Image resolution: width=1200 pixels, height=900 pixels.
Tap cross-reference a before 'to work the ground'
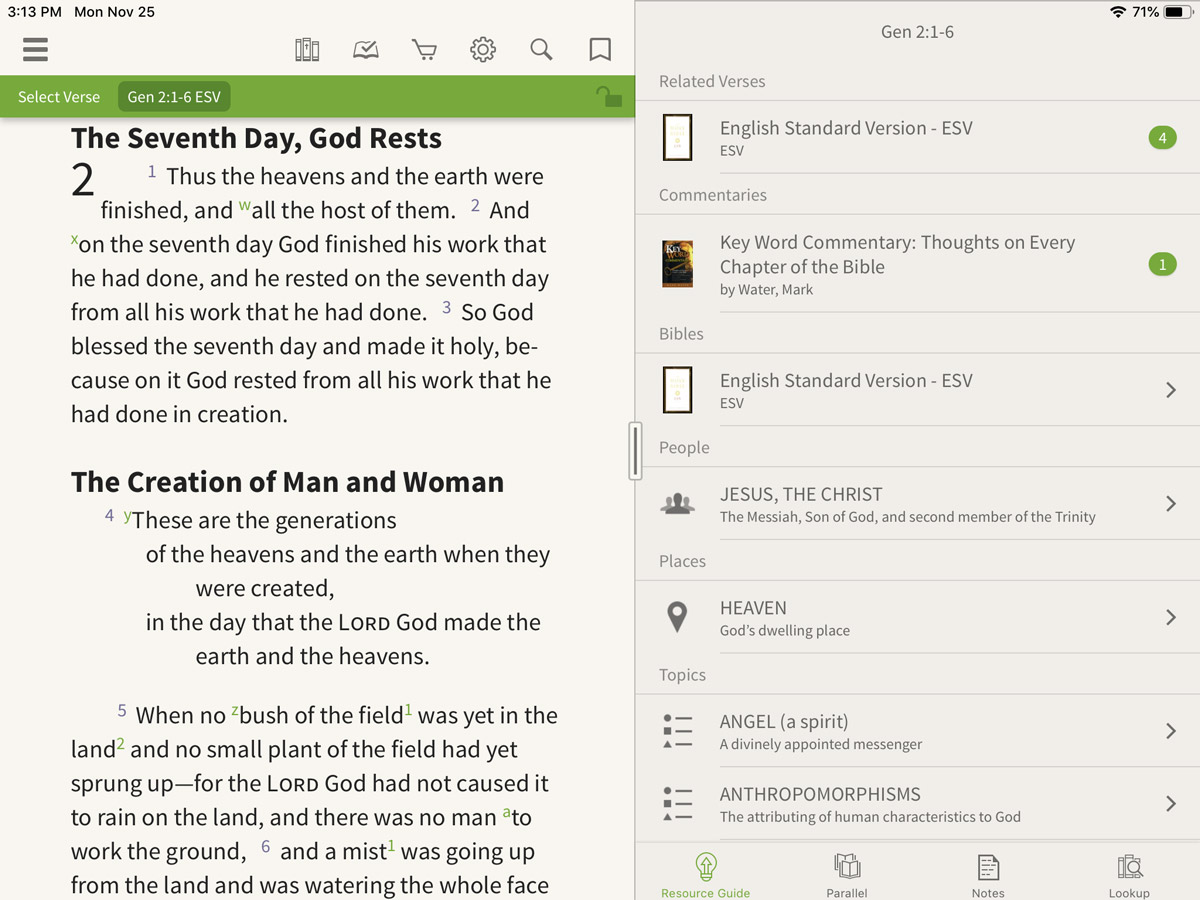coord(506,813)
